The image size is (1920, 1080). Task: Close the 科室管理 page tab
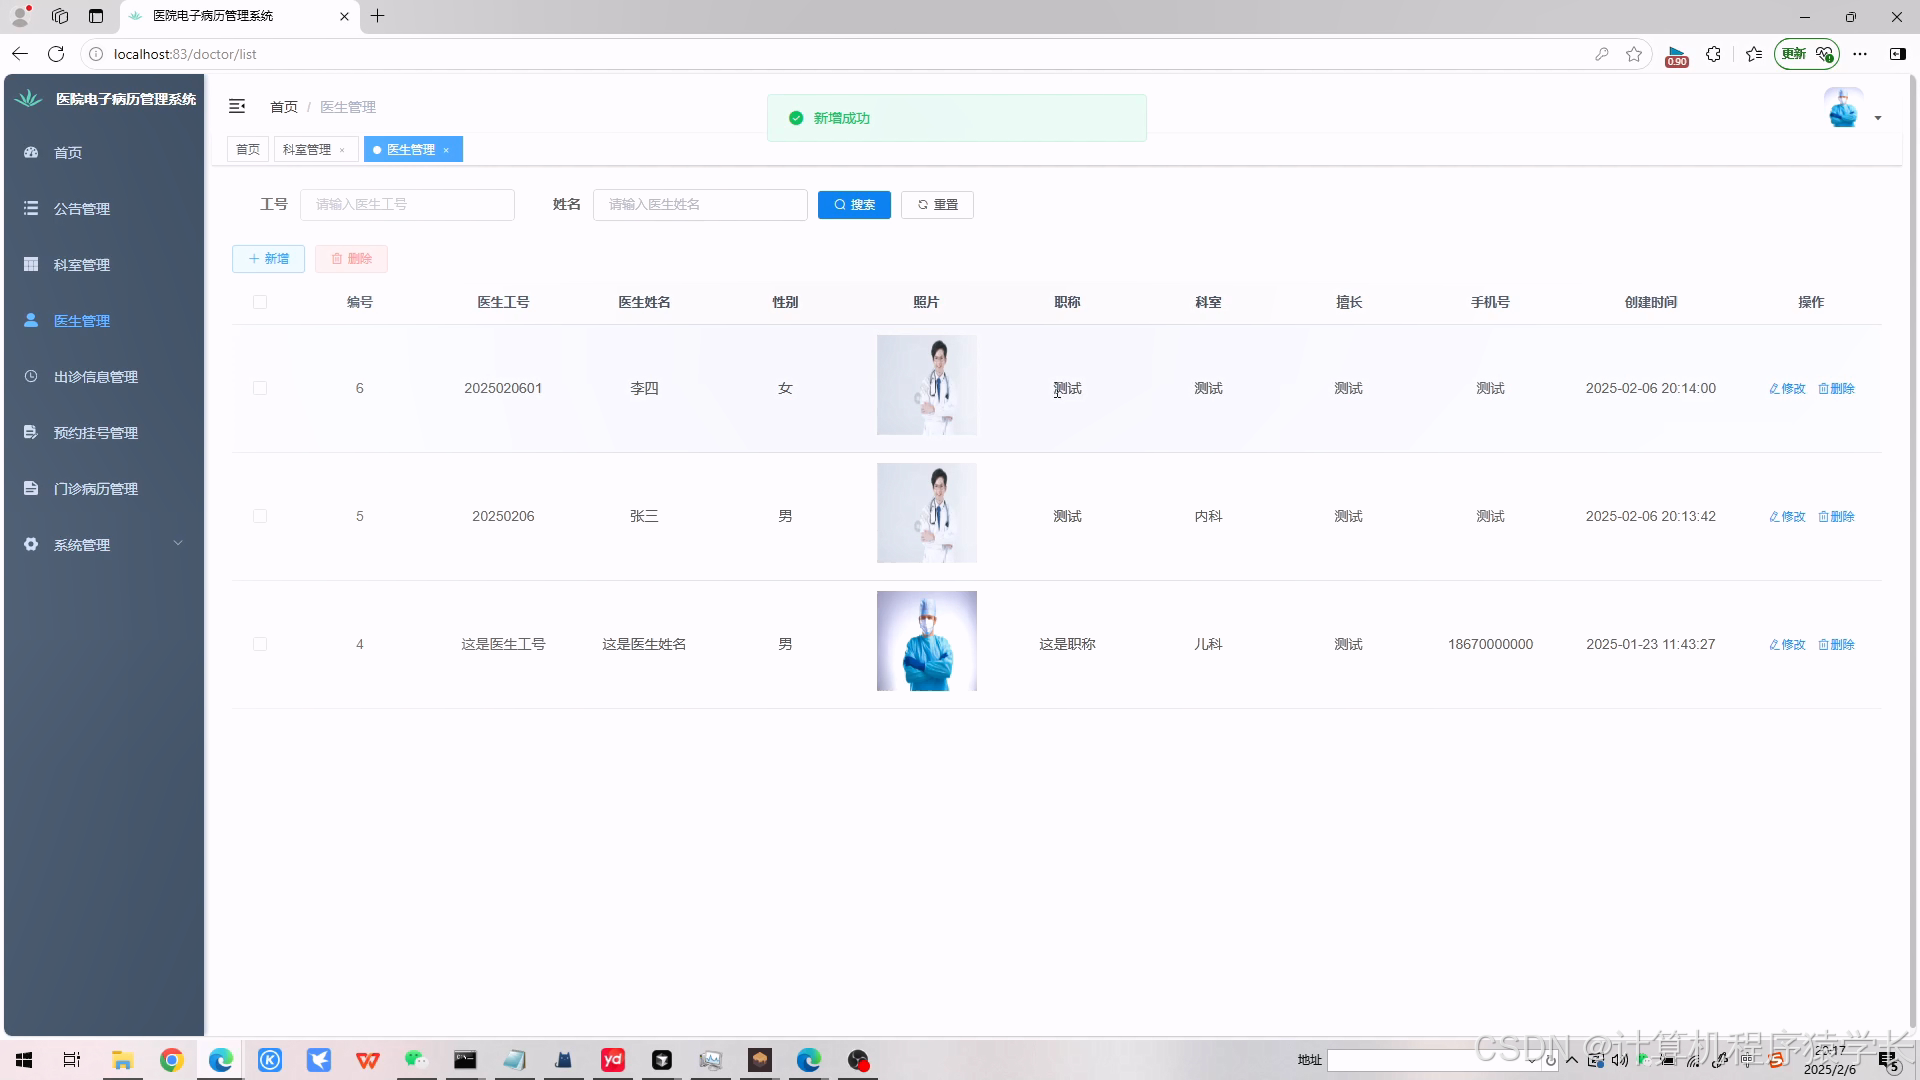pos(342,150)
